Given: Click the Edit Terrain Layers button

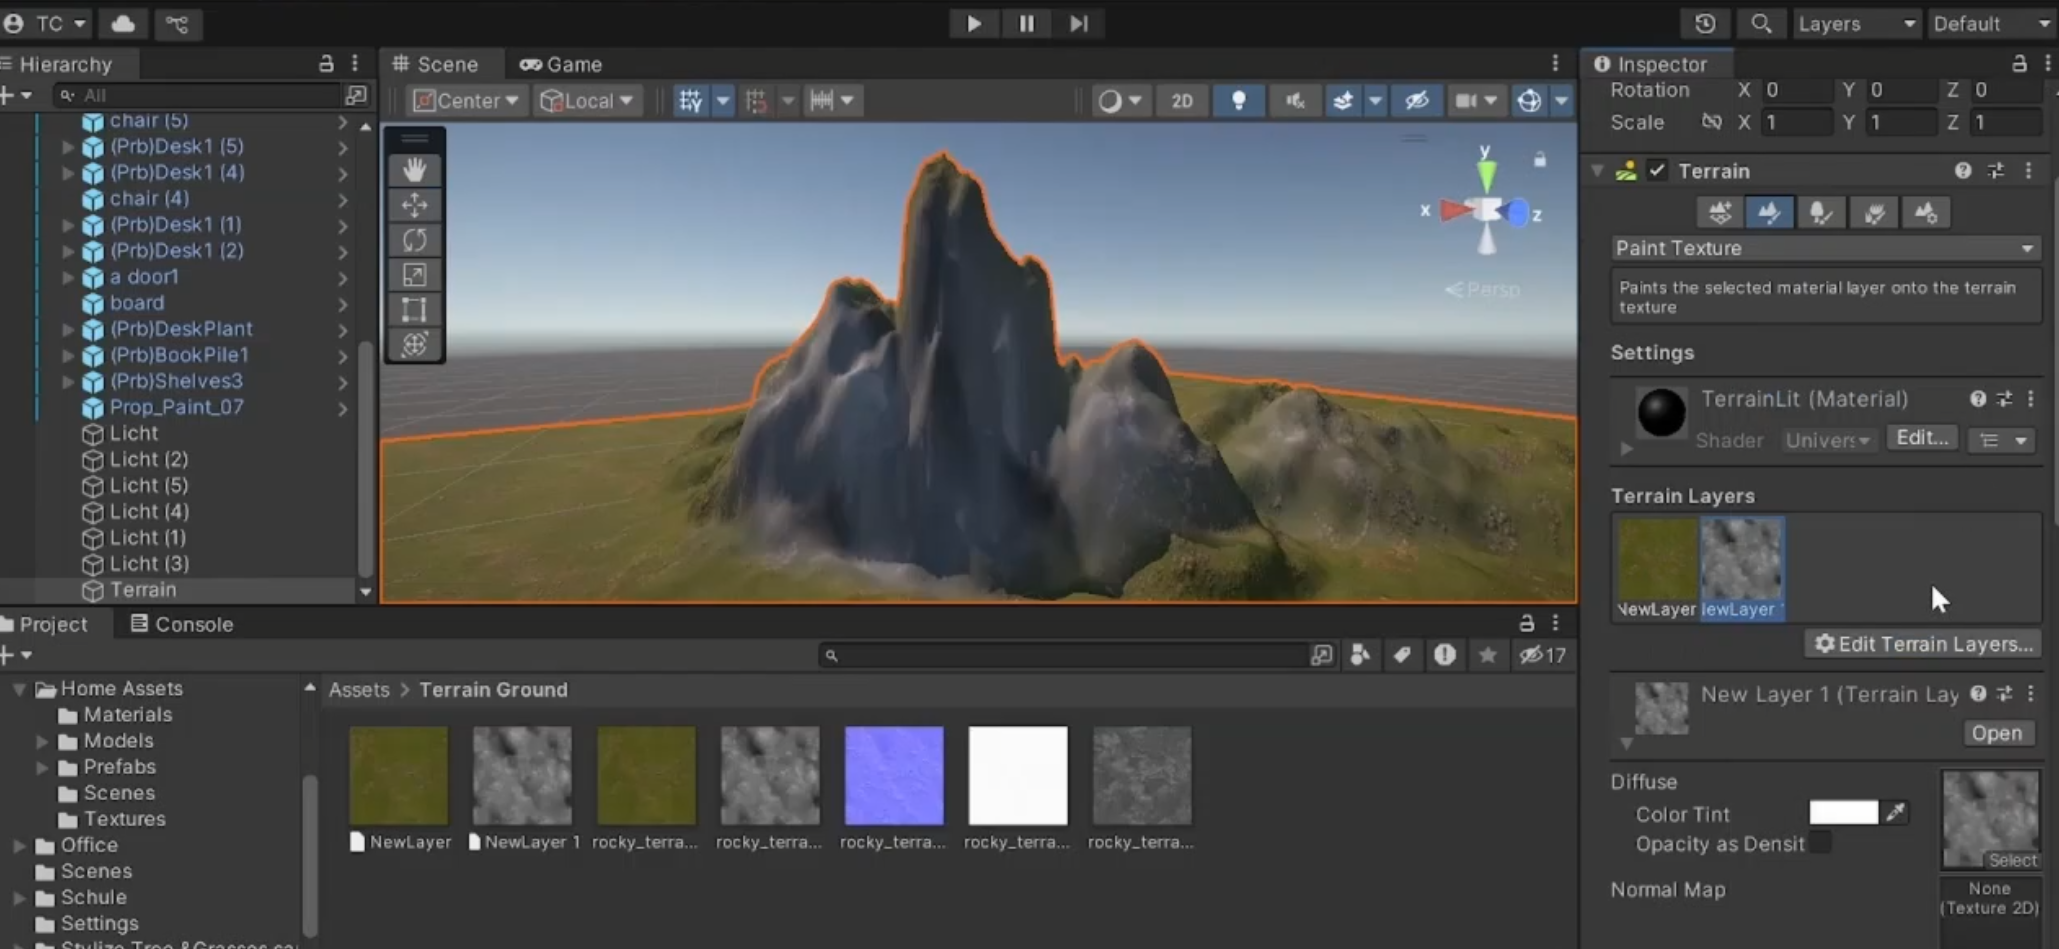Looking at the screenshot, I should click(x=1921, y=643).
